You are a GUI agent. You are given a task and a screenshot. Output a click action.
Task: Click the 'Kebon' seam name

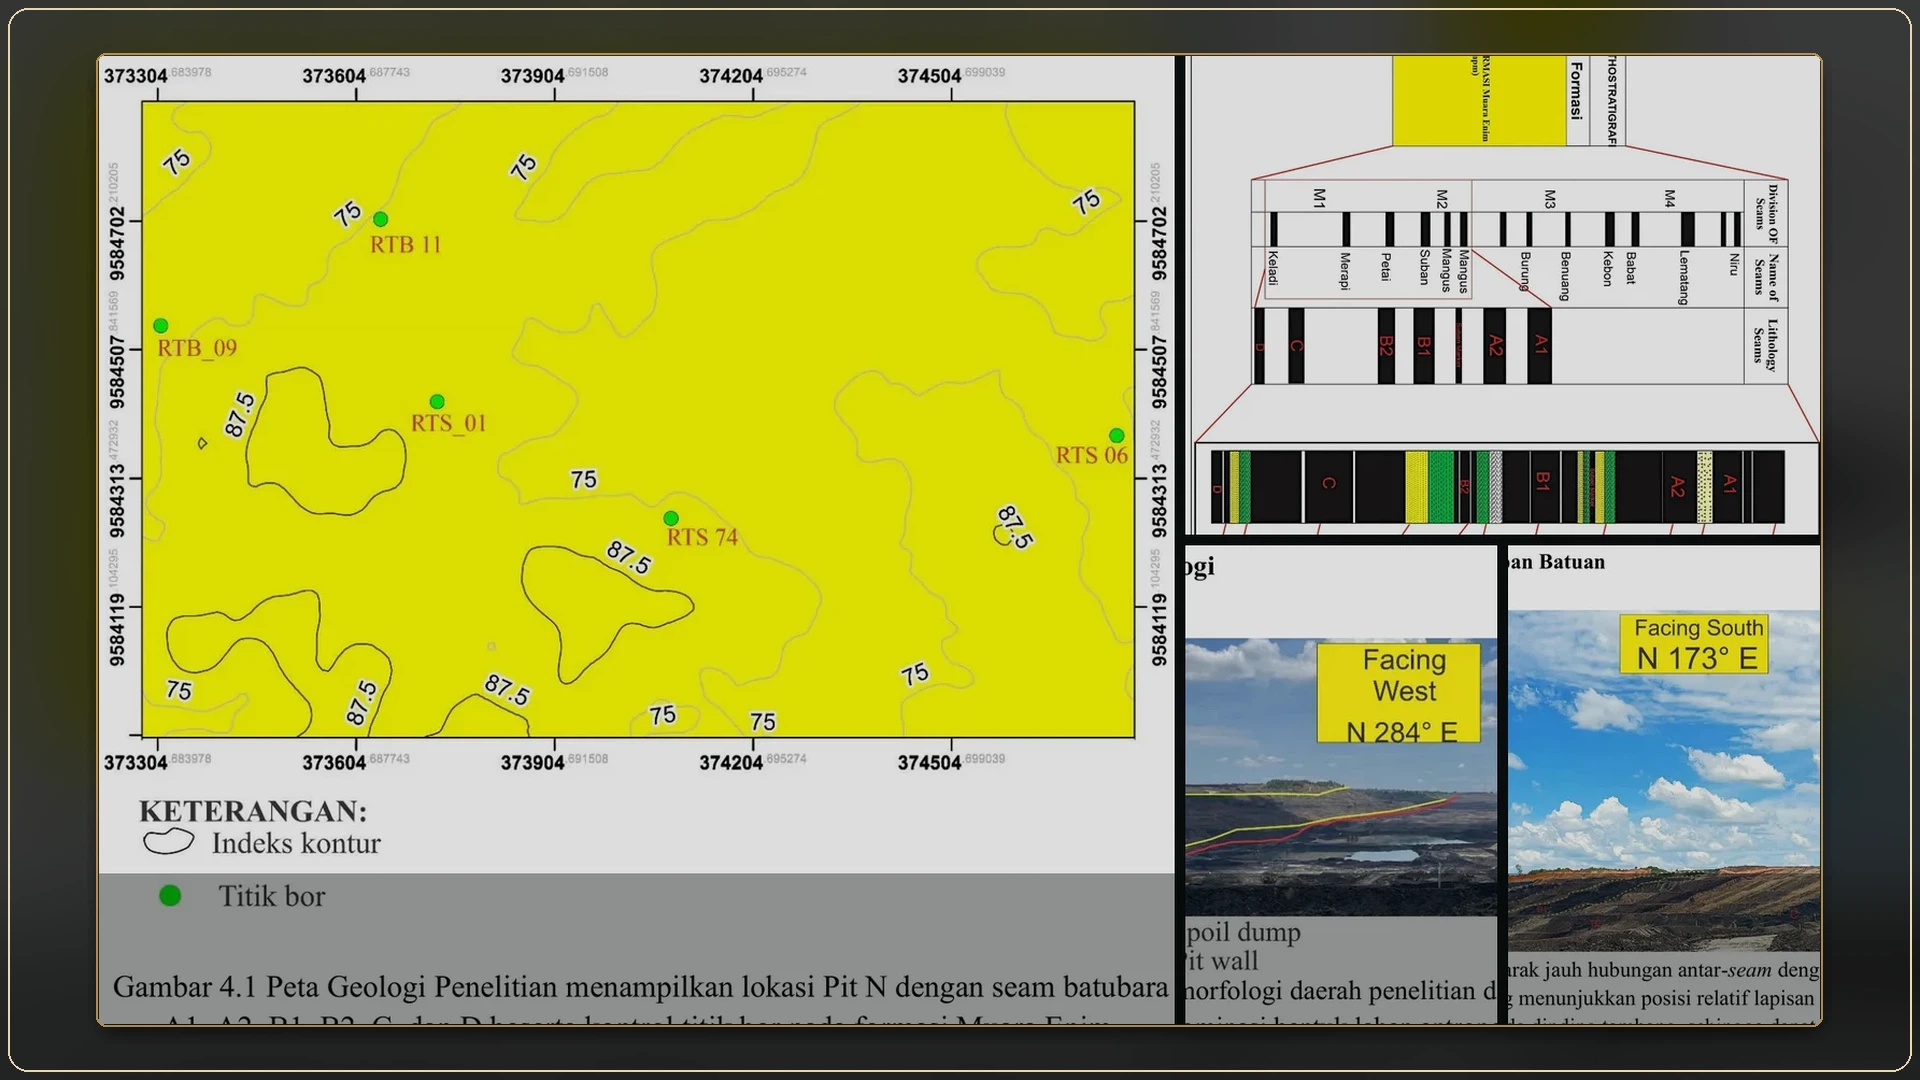coord(1607,269)
